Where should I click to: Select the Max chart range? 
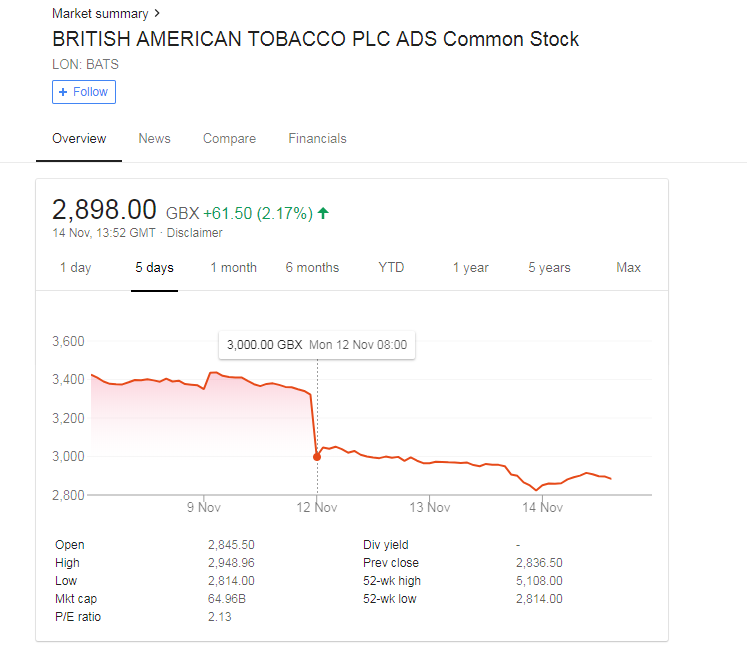[628, 267]
